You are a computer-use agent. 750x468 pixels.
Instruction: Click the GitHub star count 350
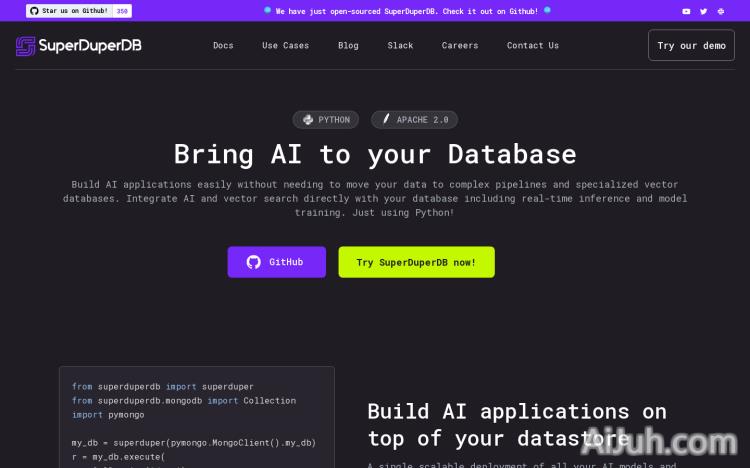tap(122, 11)
